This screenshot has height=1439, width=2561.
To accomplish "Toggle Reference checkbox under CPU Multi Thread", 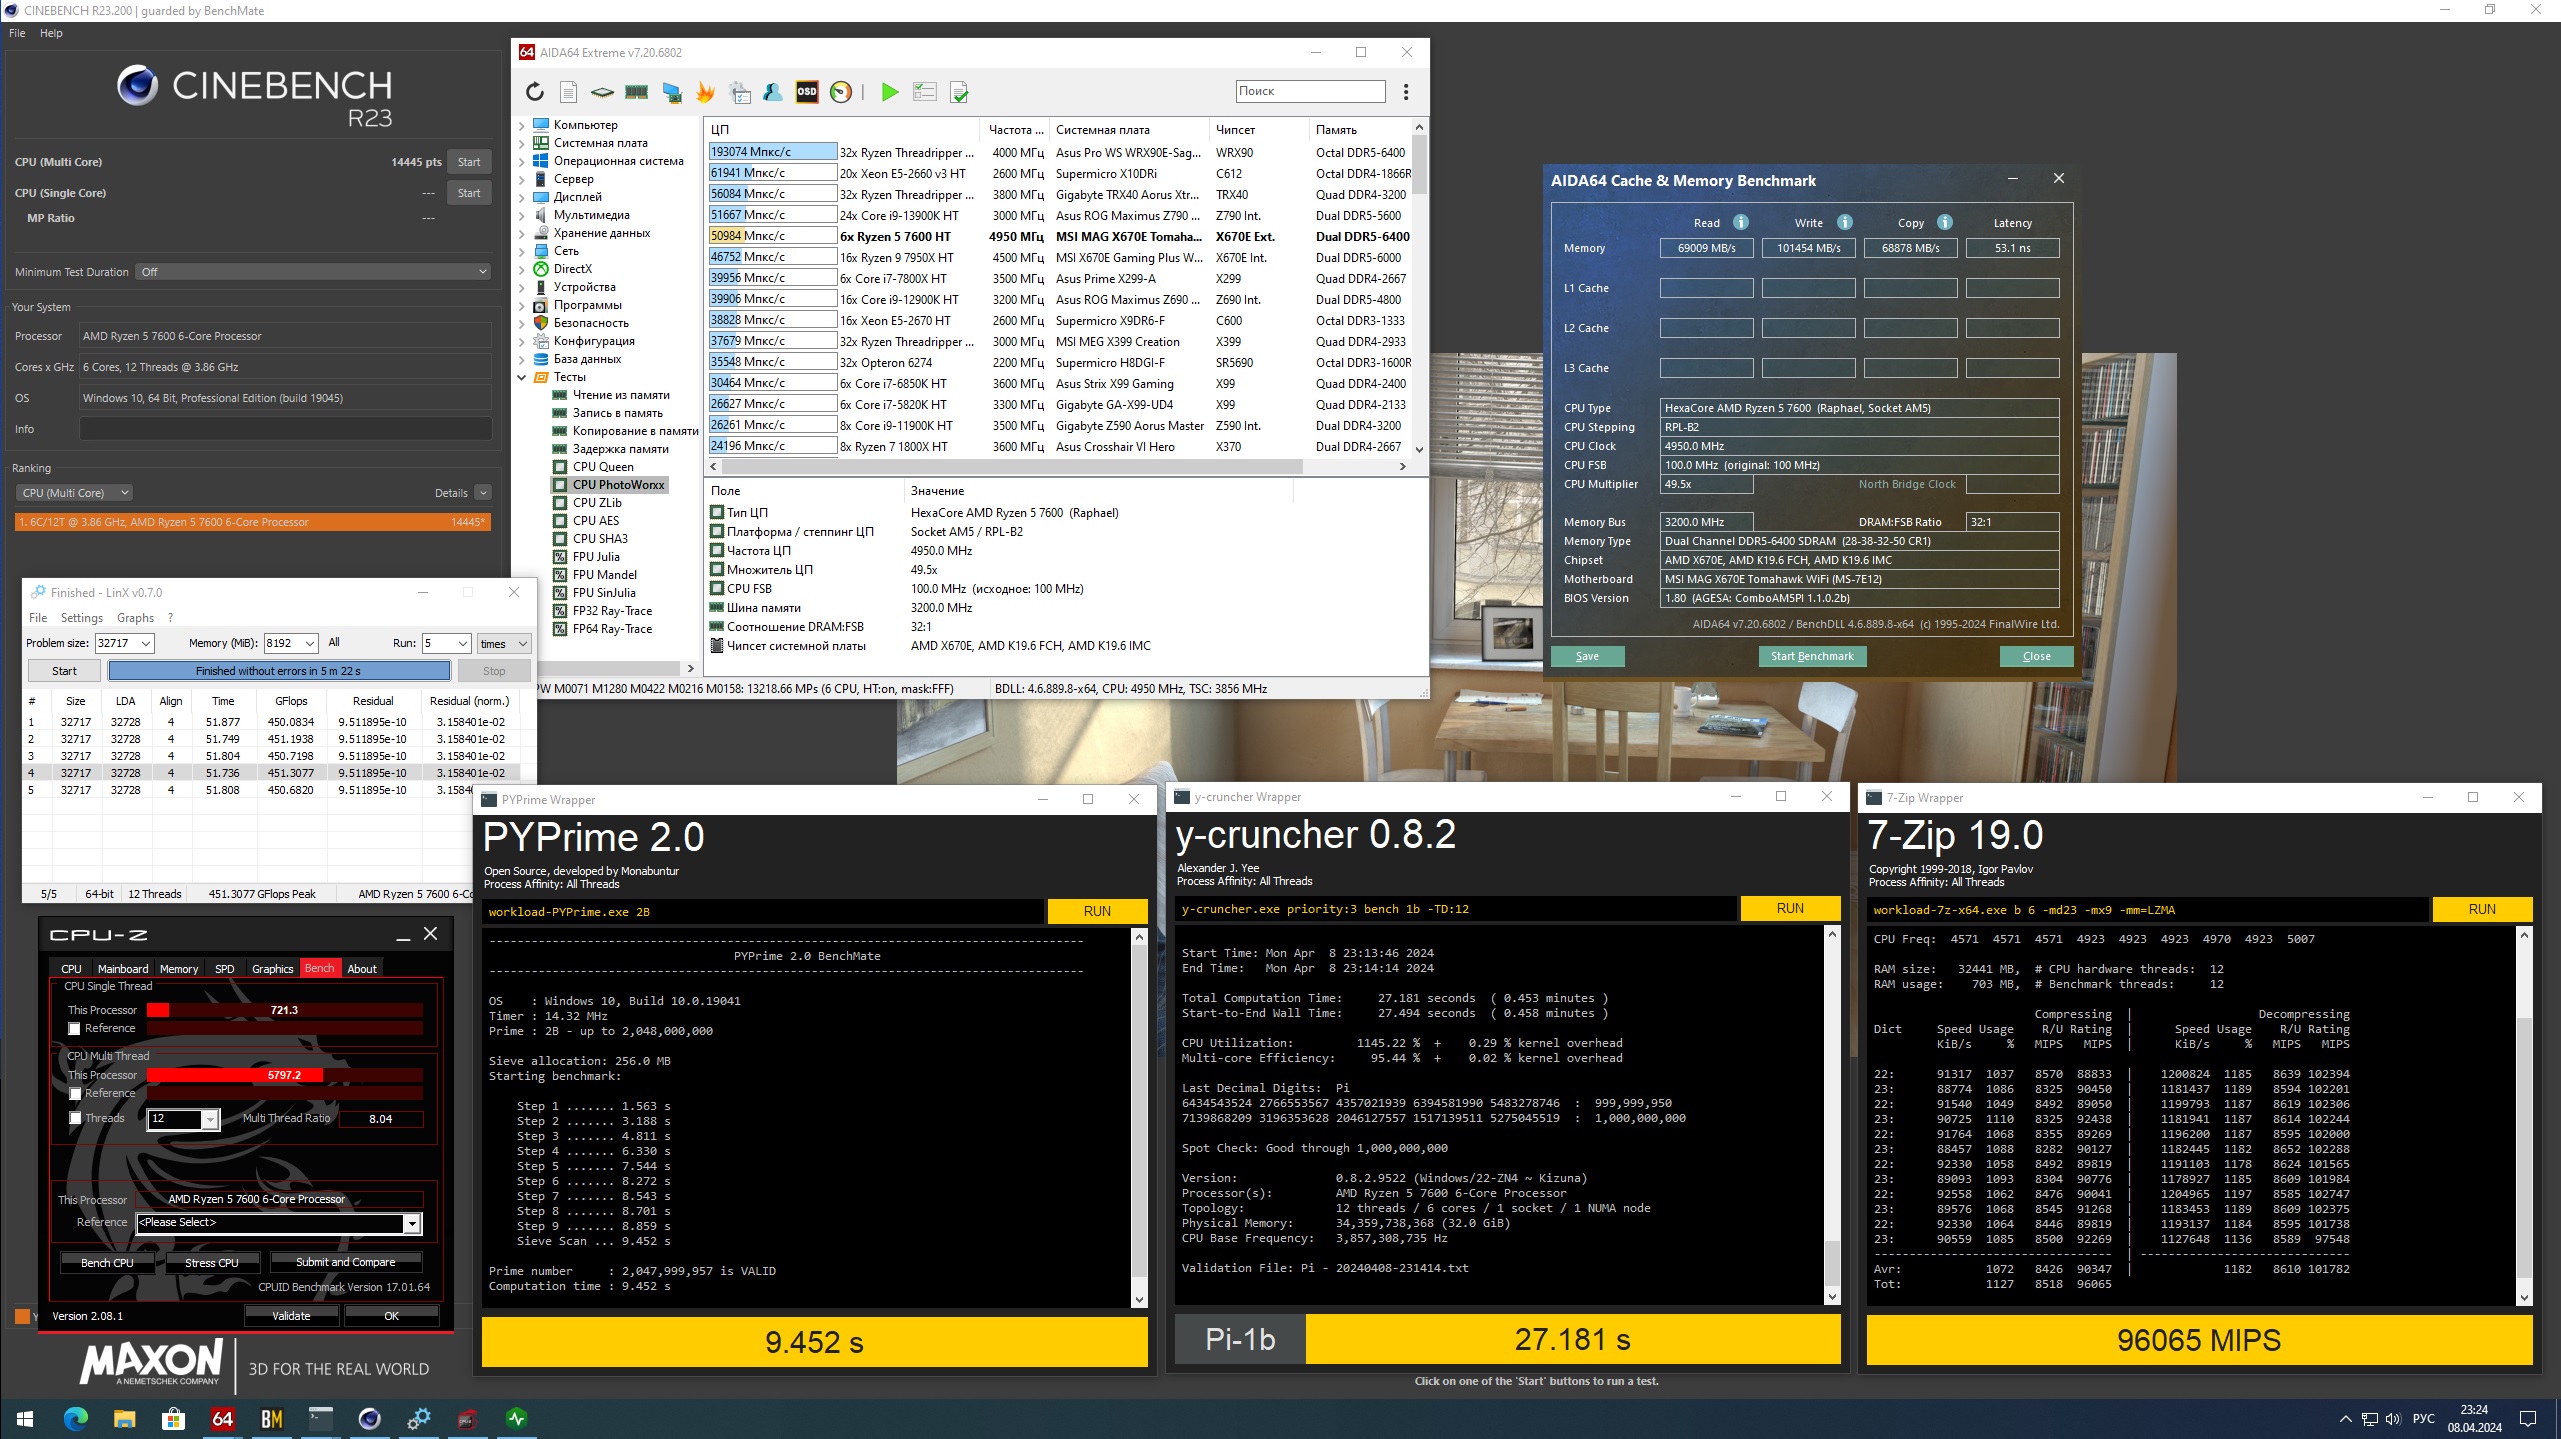I will point(75,1093).
